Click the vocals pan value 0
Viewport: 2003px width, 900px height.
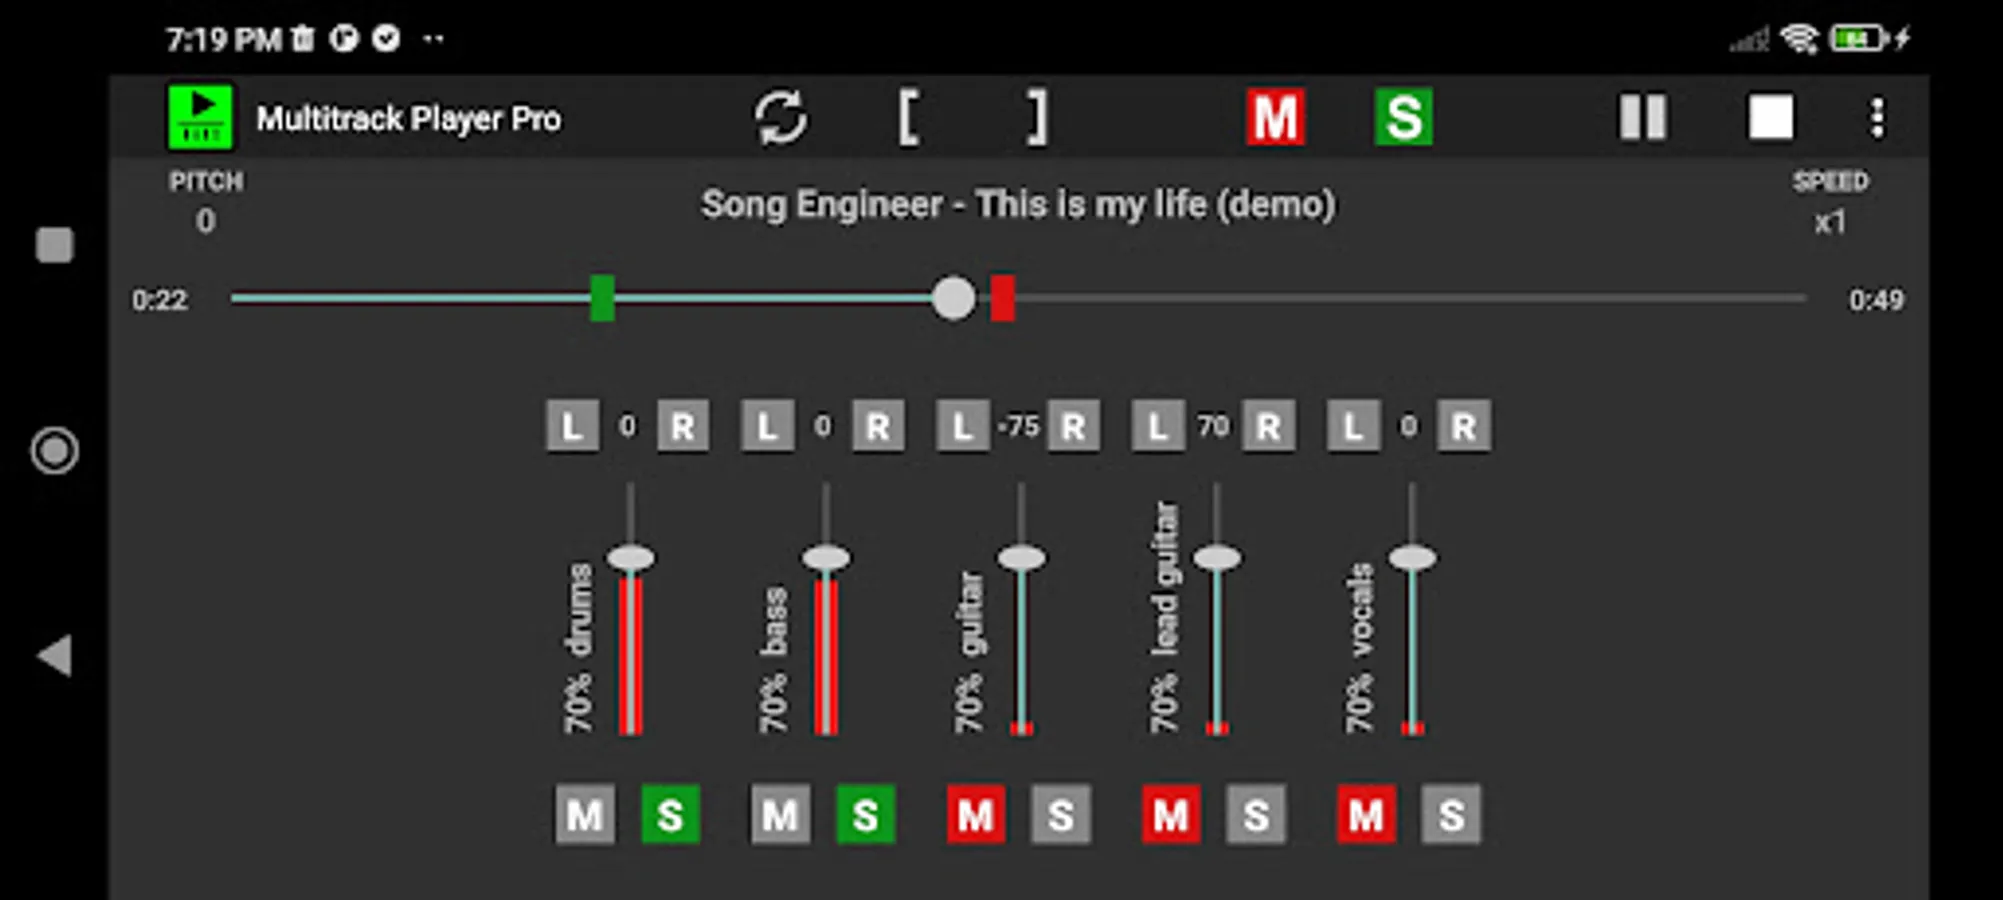point(1408,427)
